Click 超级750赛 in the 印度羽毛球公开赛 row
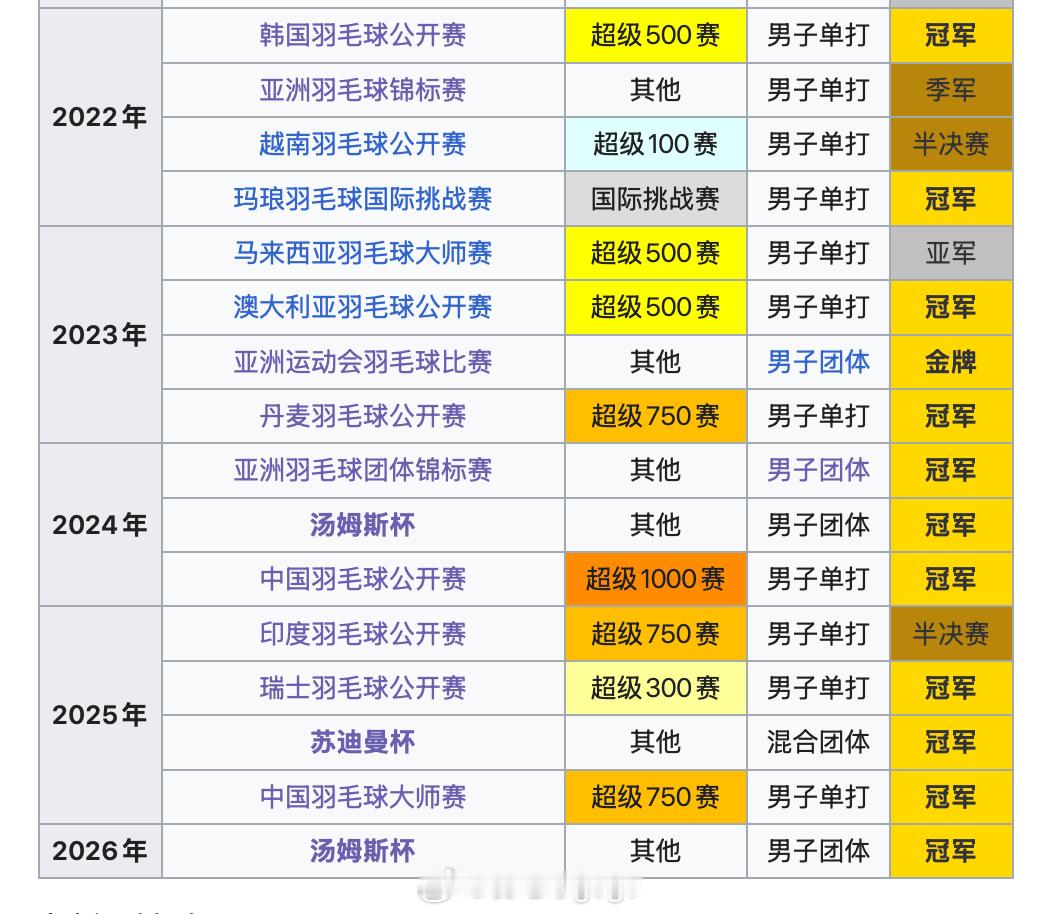The width and height of the screenshot is (1062, 914). pyautogui.click(x=656, y=634)
